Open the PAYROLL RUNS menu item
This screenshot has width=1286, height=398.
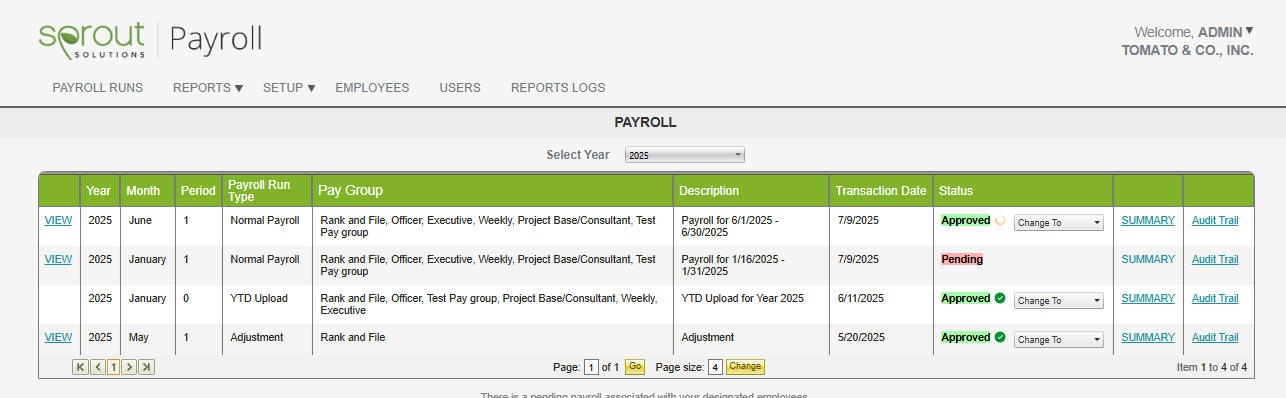(x=98, y=88)
